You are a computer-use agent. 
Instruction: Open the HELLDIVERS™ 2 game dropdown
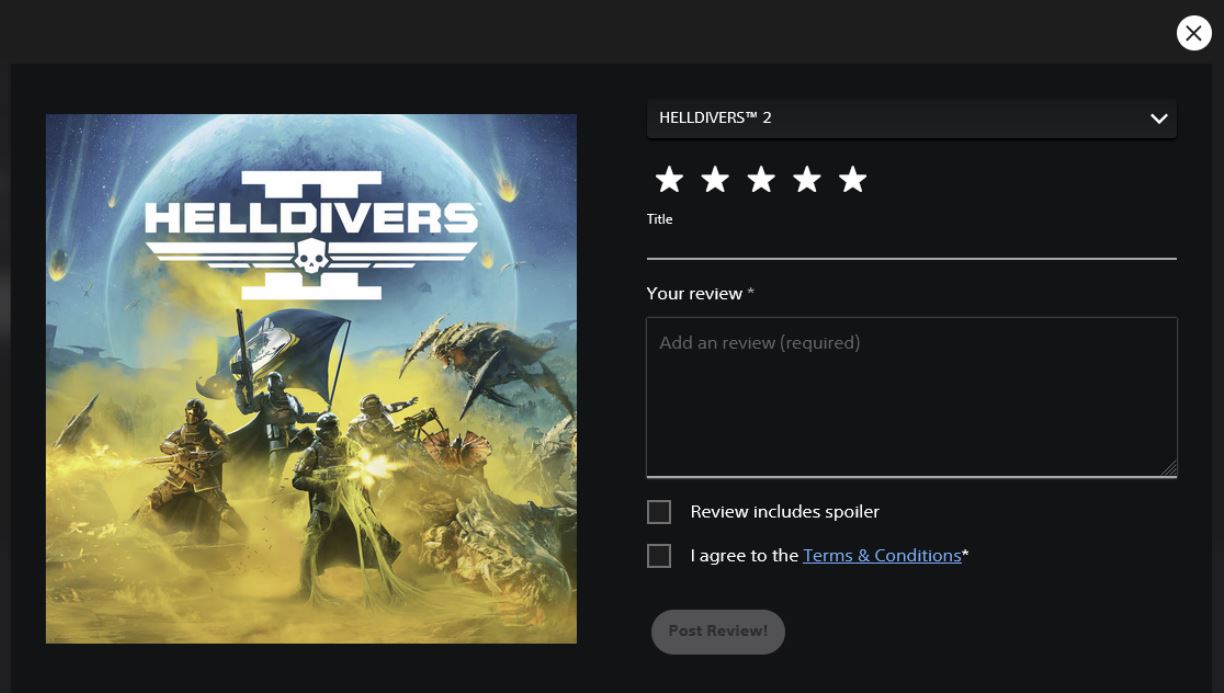(912, 118)
